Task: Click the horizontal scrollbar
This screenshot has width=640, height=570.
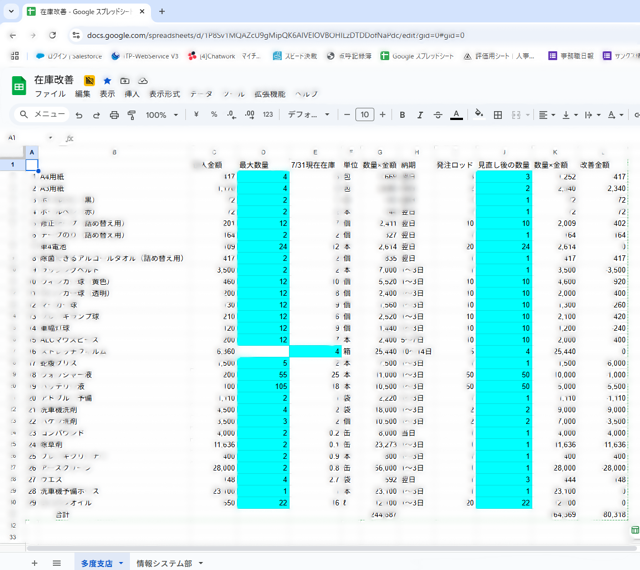Action: click(331, 548)
